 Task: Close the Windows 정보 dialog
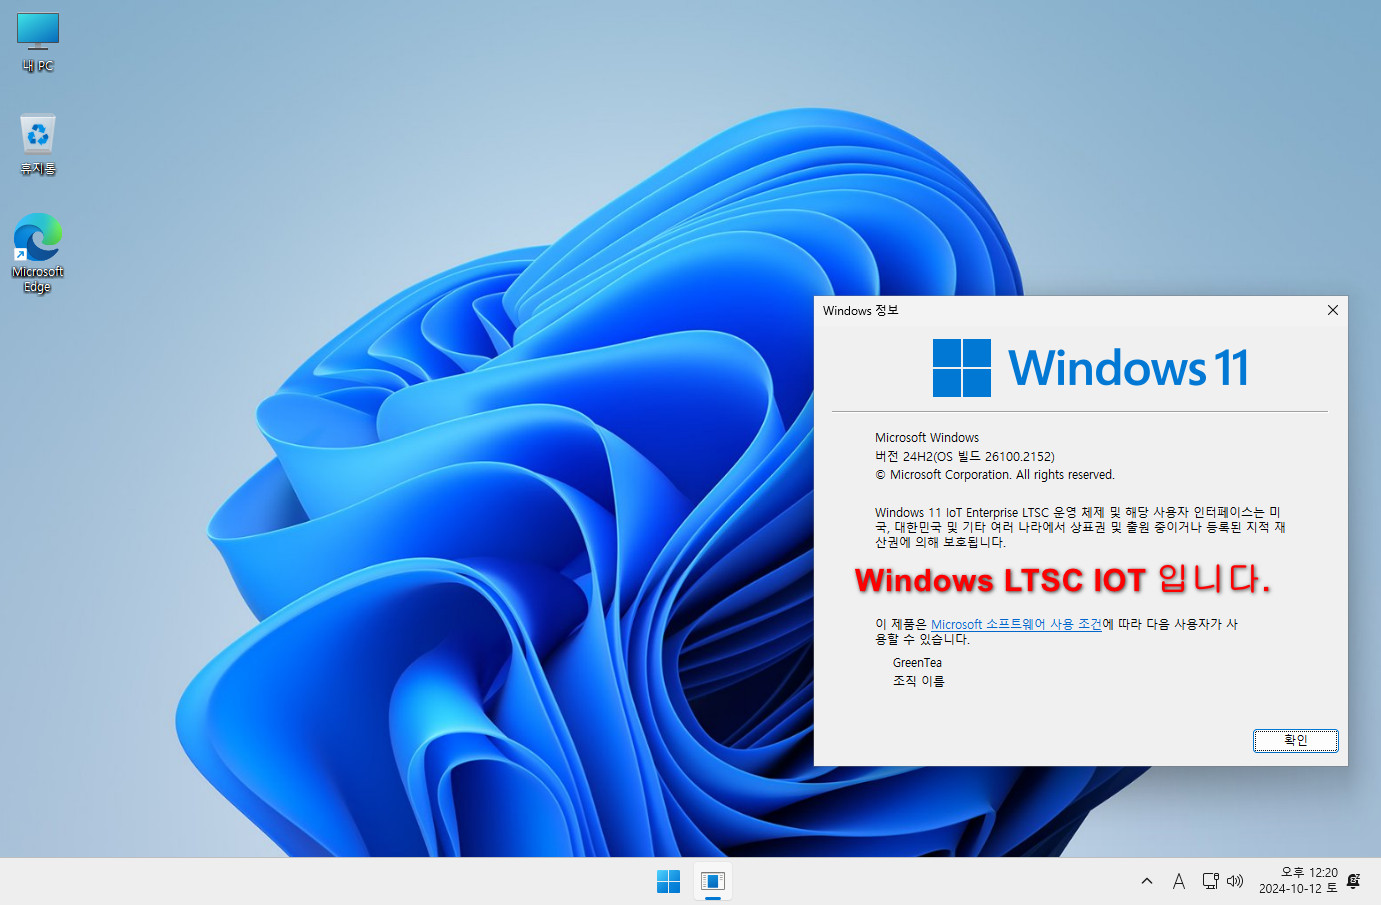(1332, 310)
